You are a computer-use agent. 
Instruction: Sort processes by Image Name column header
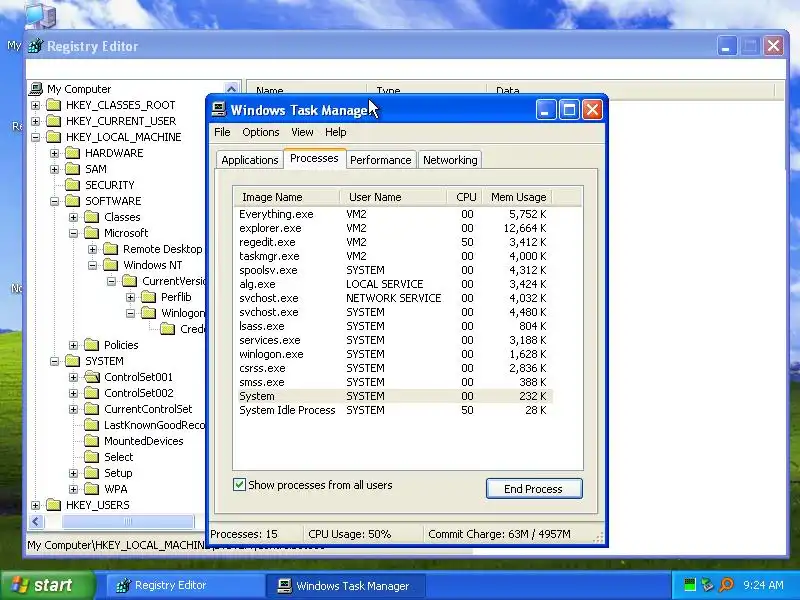[287, 197]
